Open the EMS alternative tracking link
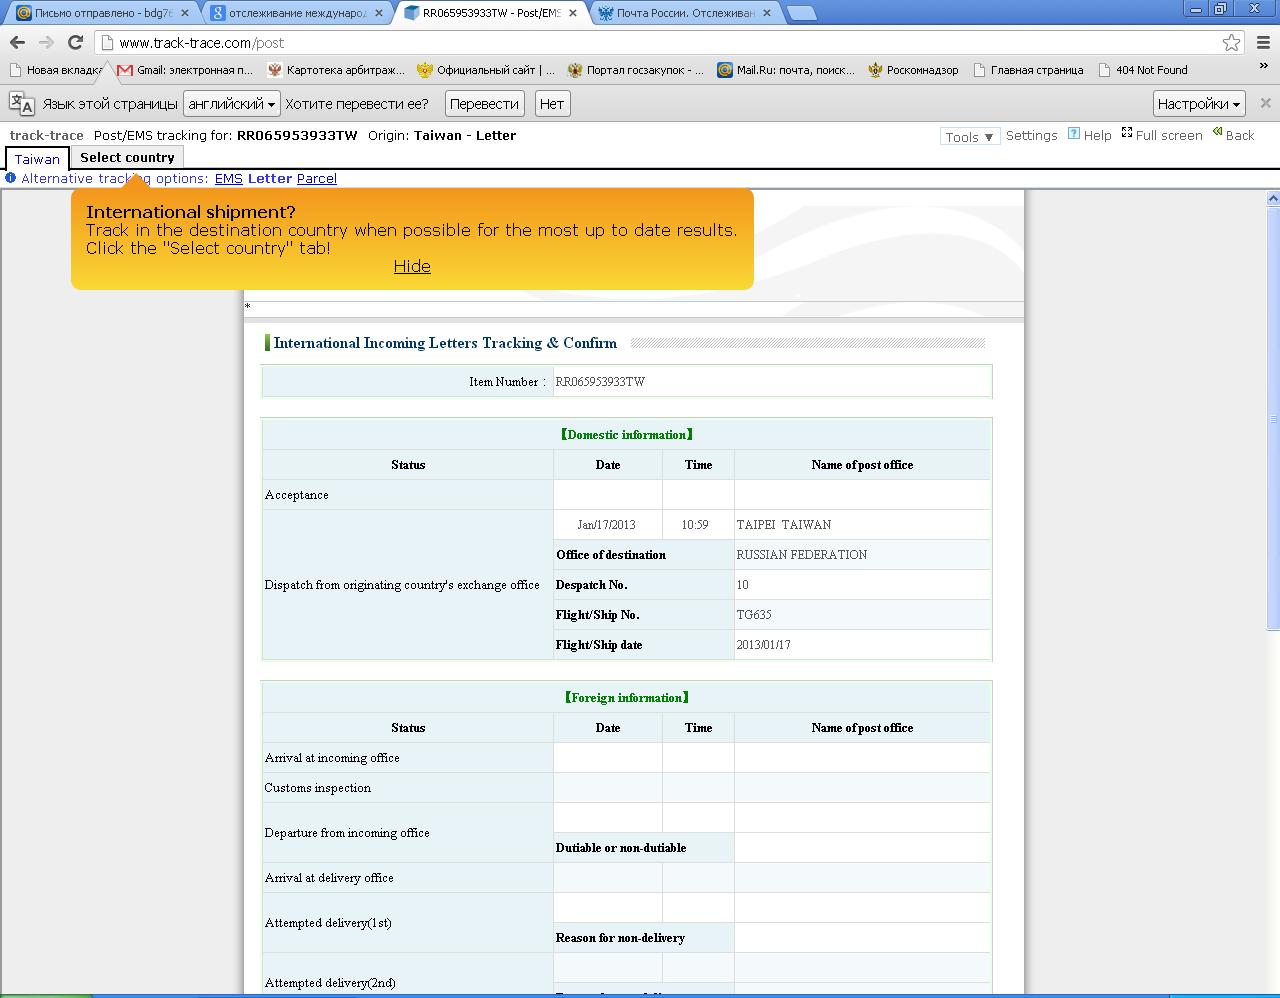 pos(228,179)
